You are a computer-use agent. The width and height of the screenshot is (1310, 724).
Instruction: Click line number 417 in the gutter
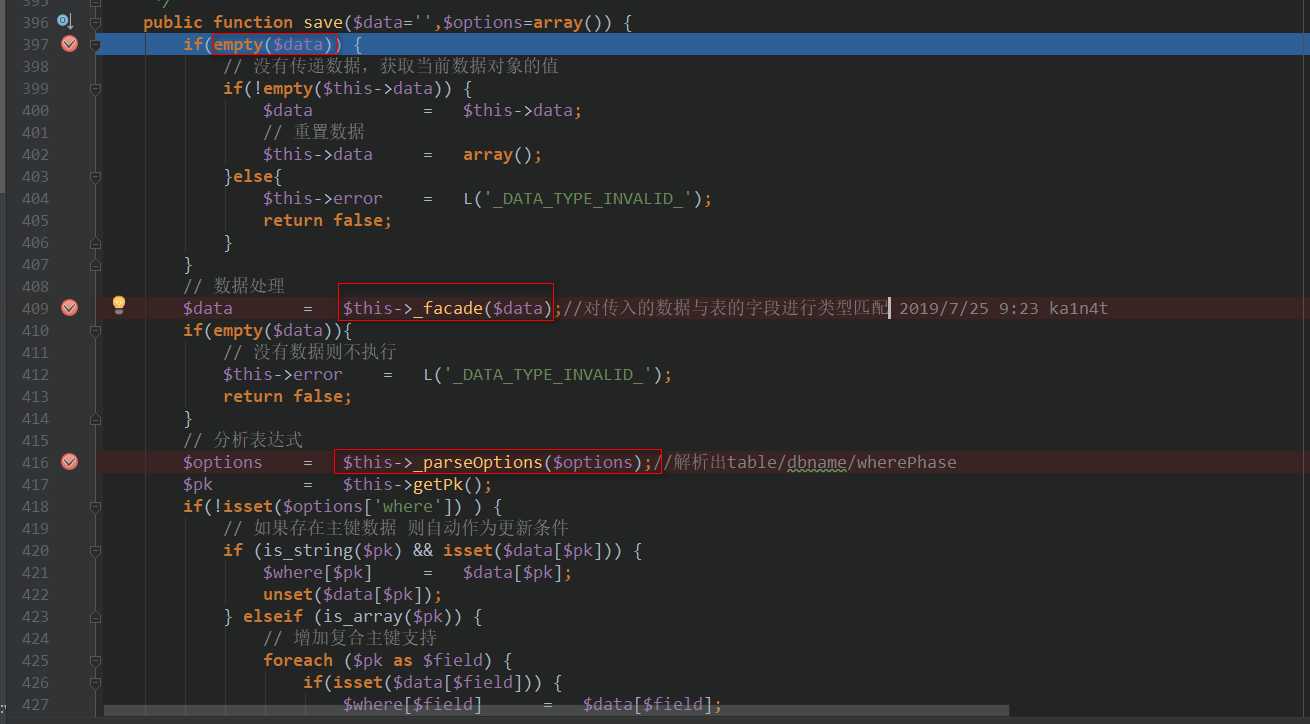35,484
